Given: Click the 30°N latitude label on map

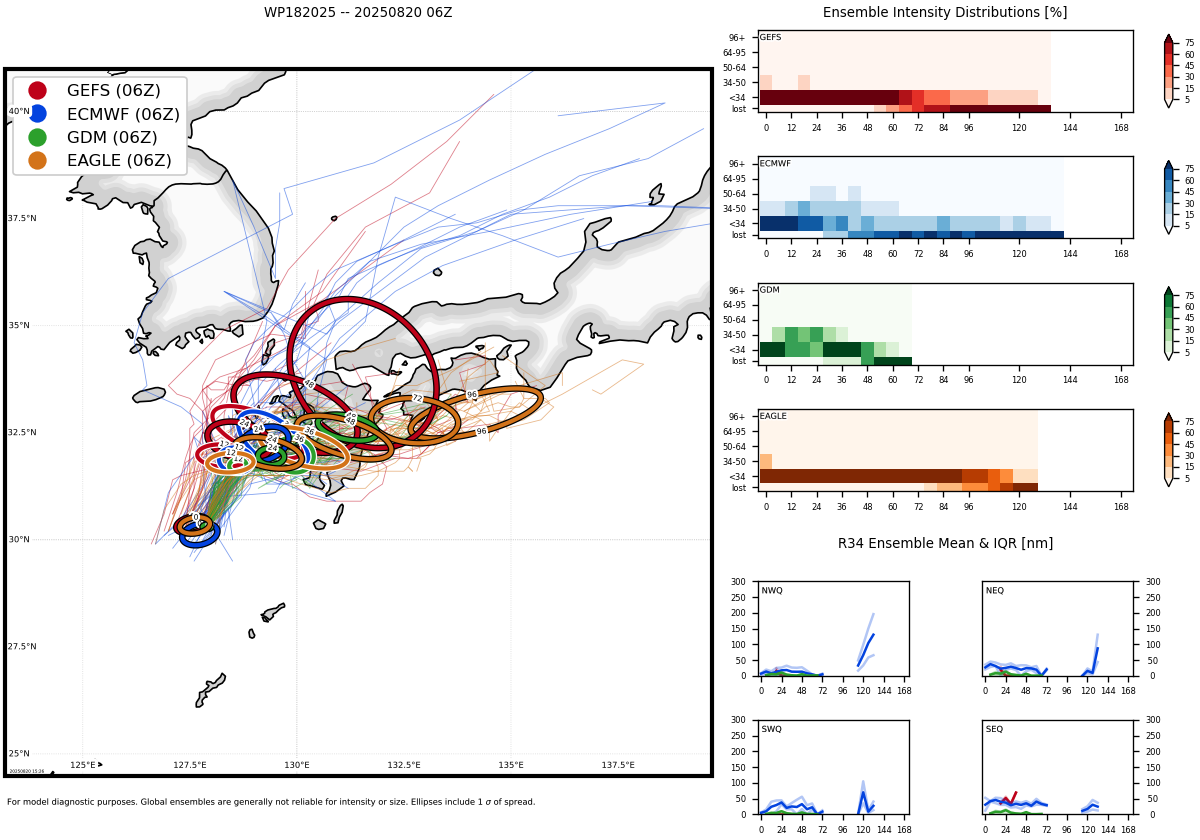Looking at the screenshot, I should point(19,539).
